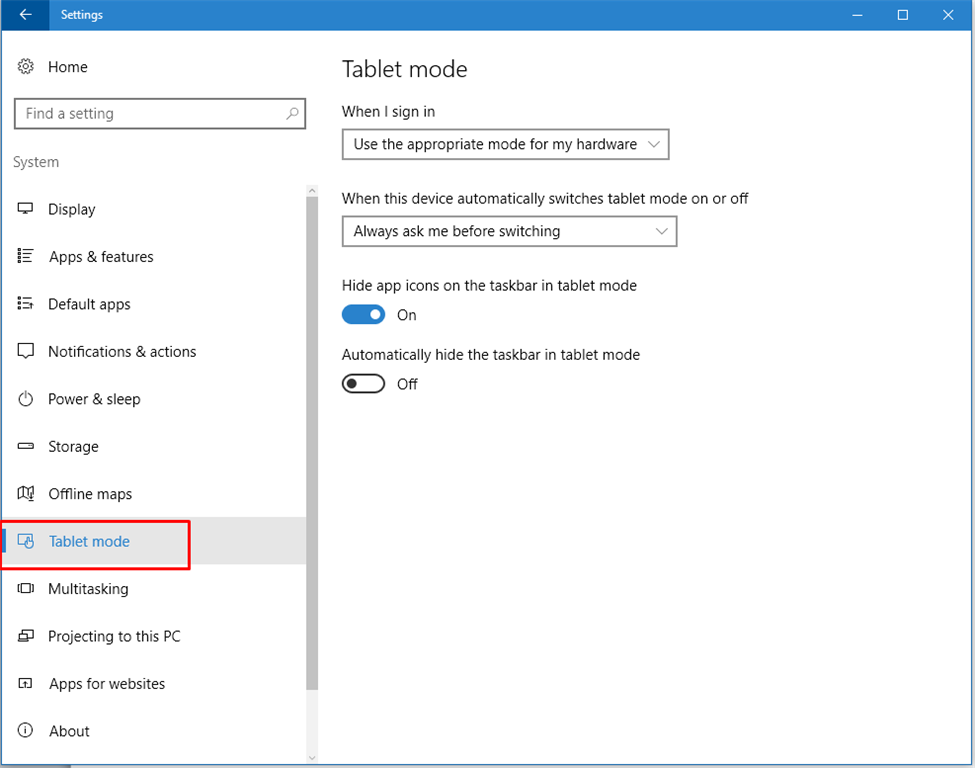Go to Multitasking settings

[x=154, y=588]
